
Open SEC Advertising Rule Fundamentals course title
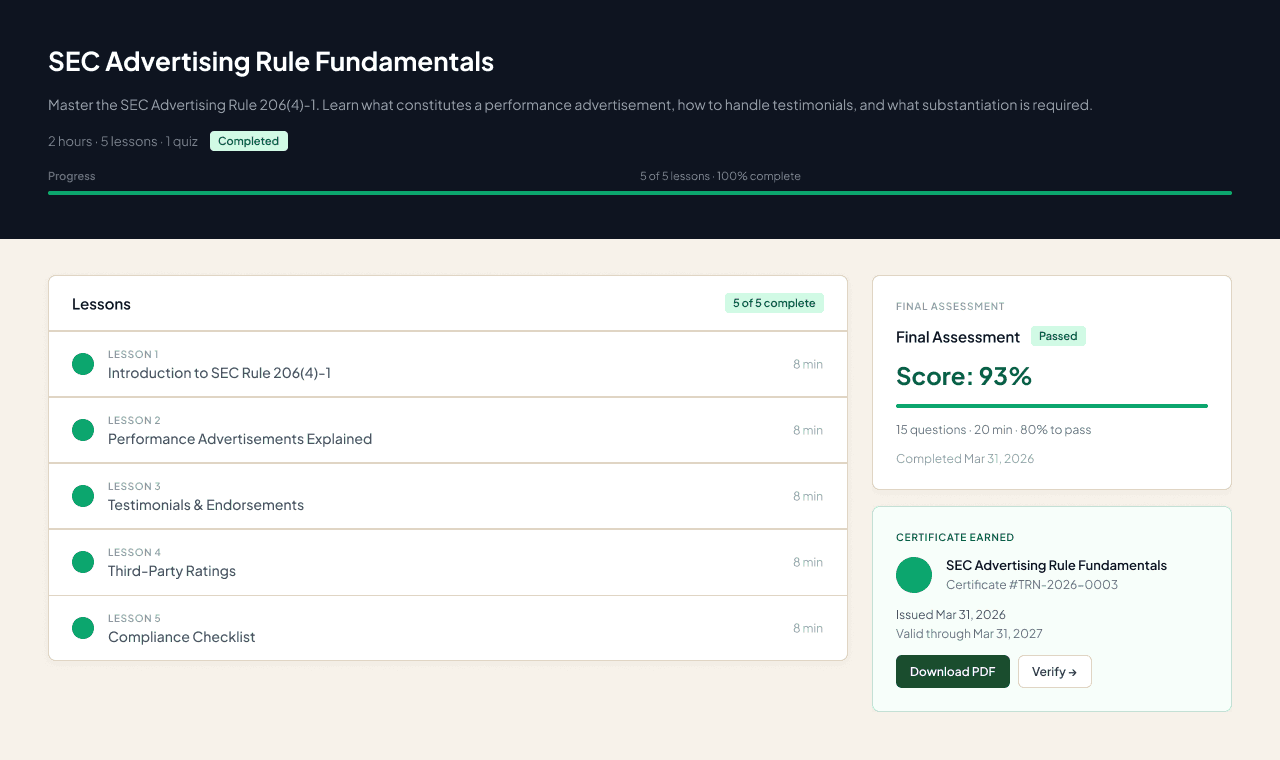pos(271,61)
